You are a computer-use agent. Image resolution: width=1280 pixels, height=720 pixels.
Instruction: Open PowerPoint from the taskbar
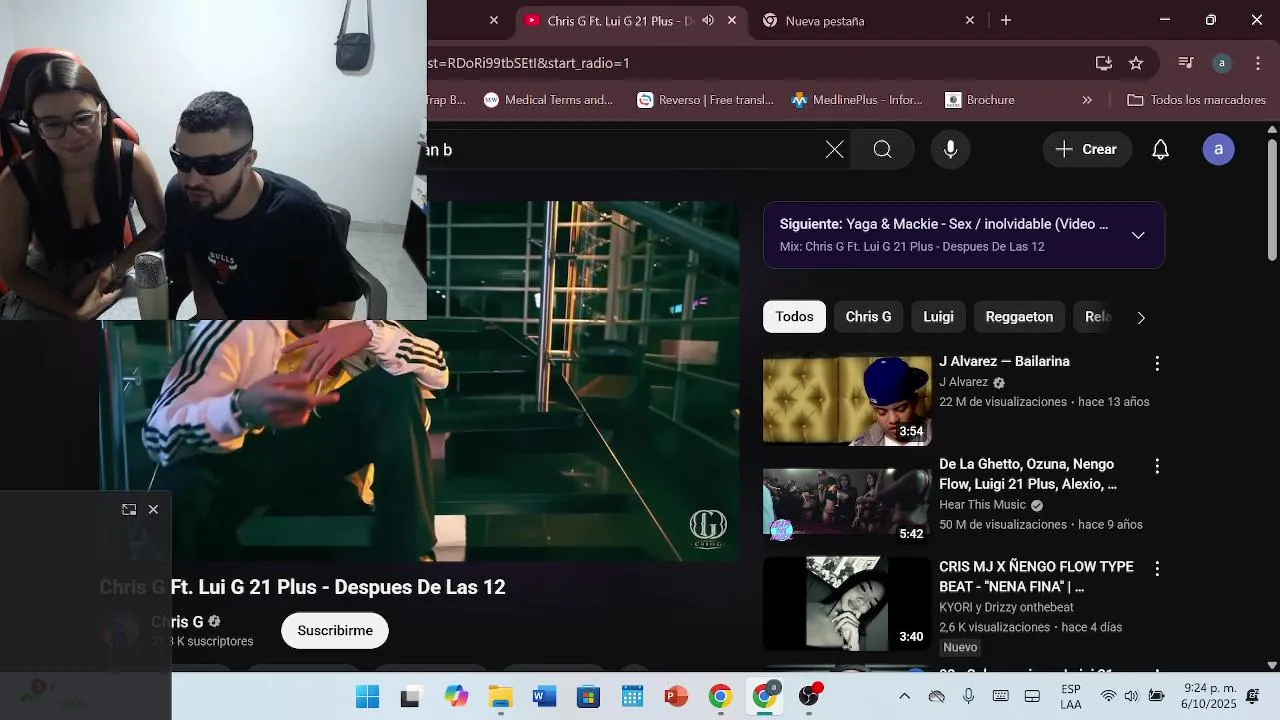[x=676, y=696]
